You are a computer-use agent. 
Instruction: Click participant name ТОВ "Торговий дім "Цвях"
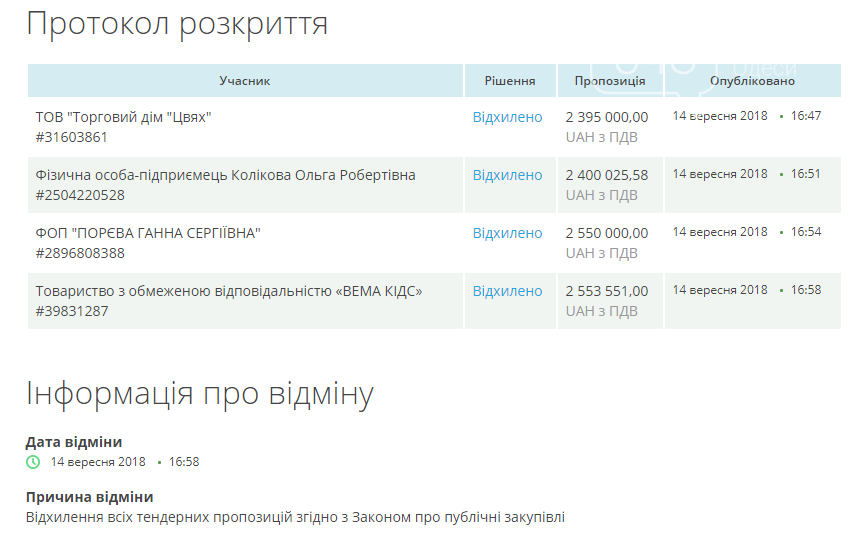coord(123,117)
